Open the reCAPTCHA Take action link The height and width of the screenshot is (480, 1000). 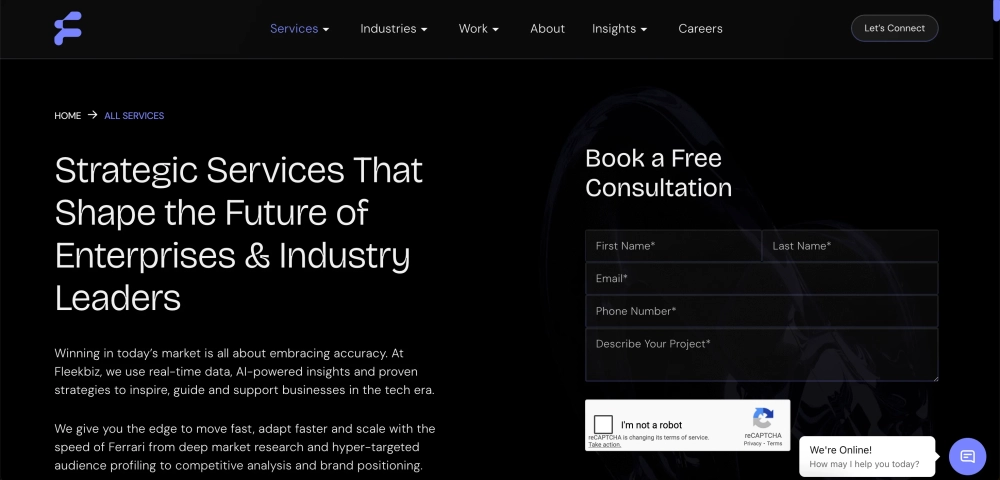[604, 445]
